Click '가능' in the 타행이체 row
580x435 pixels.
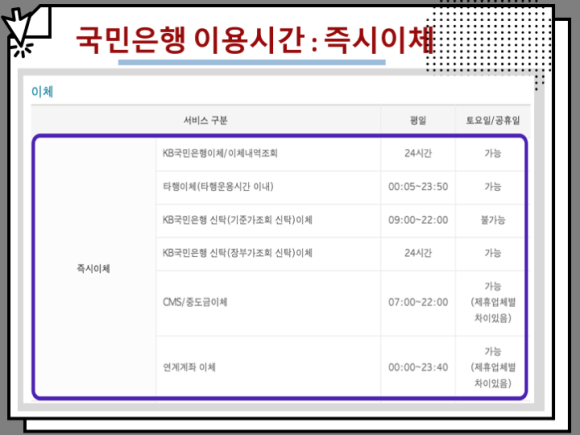[493, 186]
